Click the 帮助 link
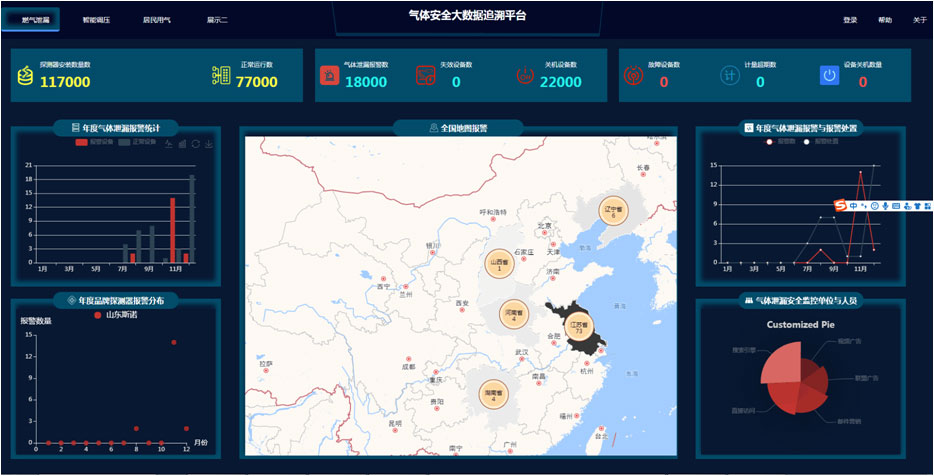Image resolution: width=934 pixels, height=476 pixels. 885,20
